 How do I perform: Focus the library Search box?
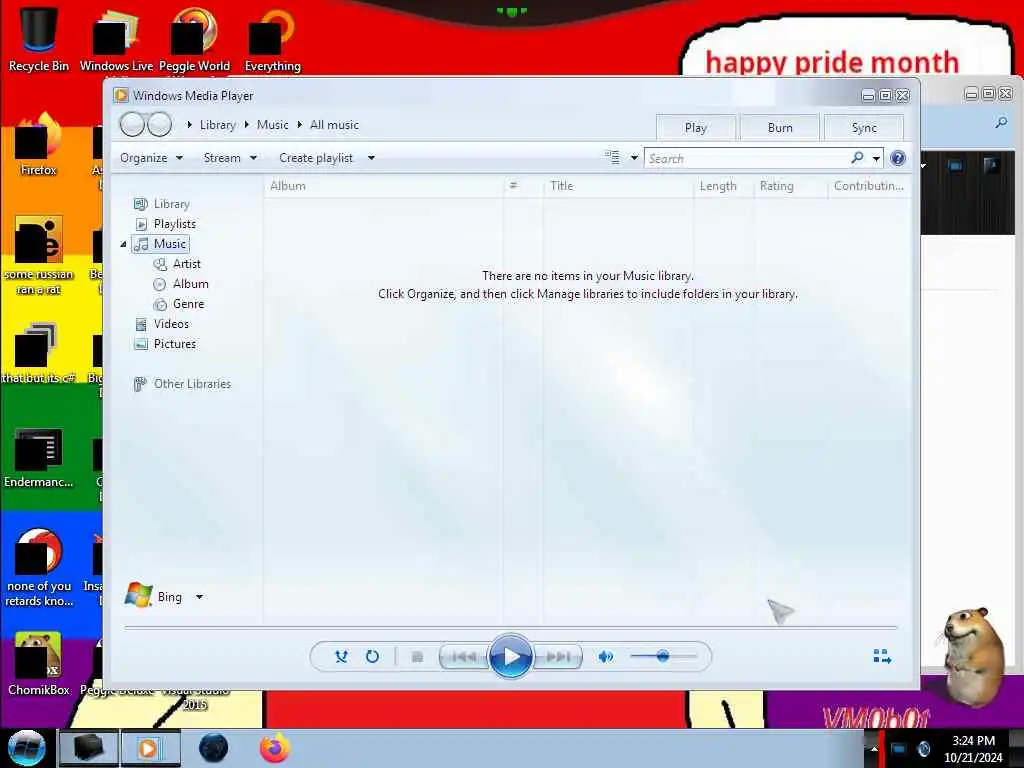click(x=746, y=158)
